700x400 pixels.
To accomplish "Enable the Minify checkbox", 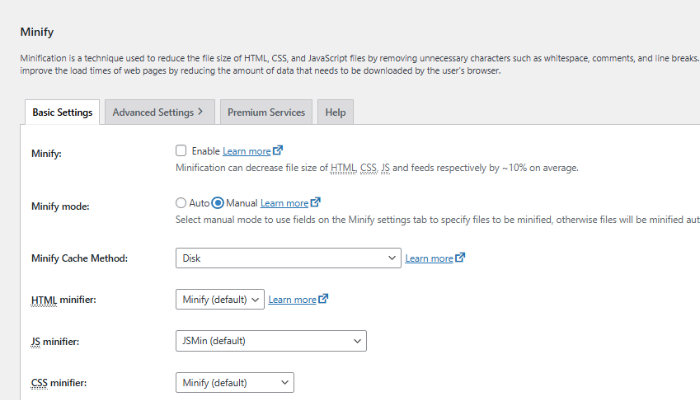I will (x=181, y=151).
